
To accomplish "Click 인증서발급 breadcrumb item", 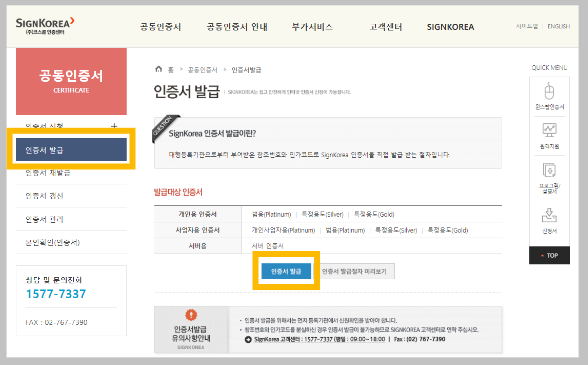I will click(246, 70).
